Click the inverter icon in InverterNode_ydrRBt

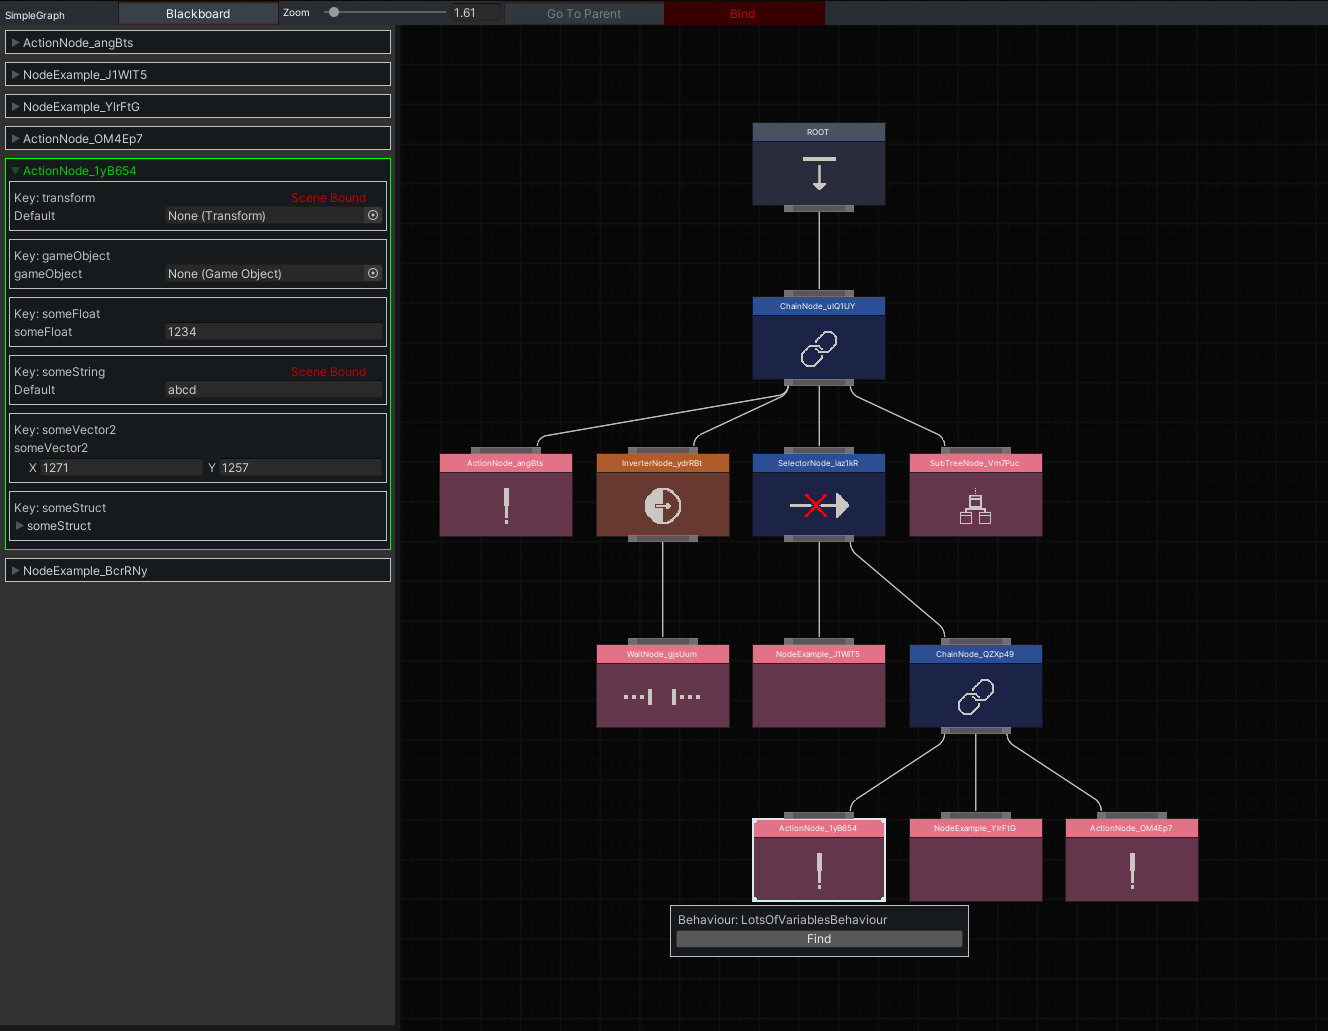pyautogui.click(x=663, y=506)
